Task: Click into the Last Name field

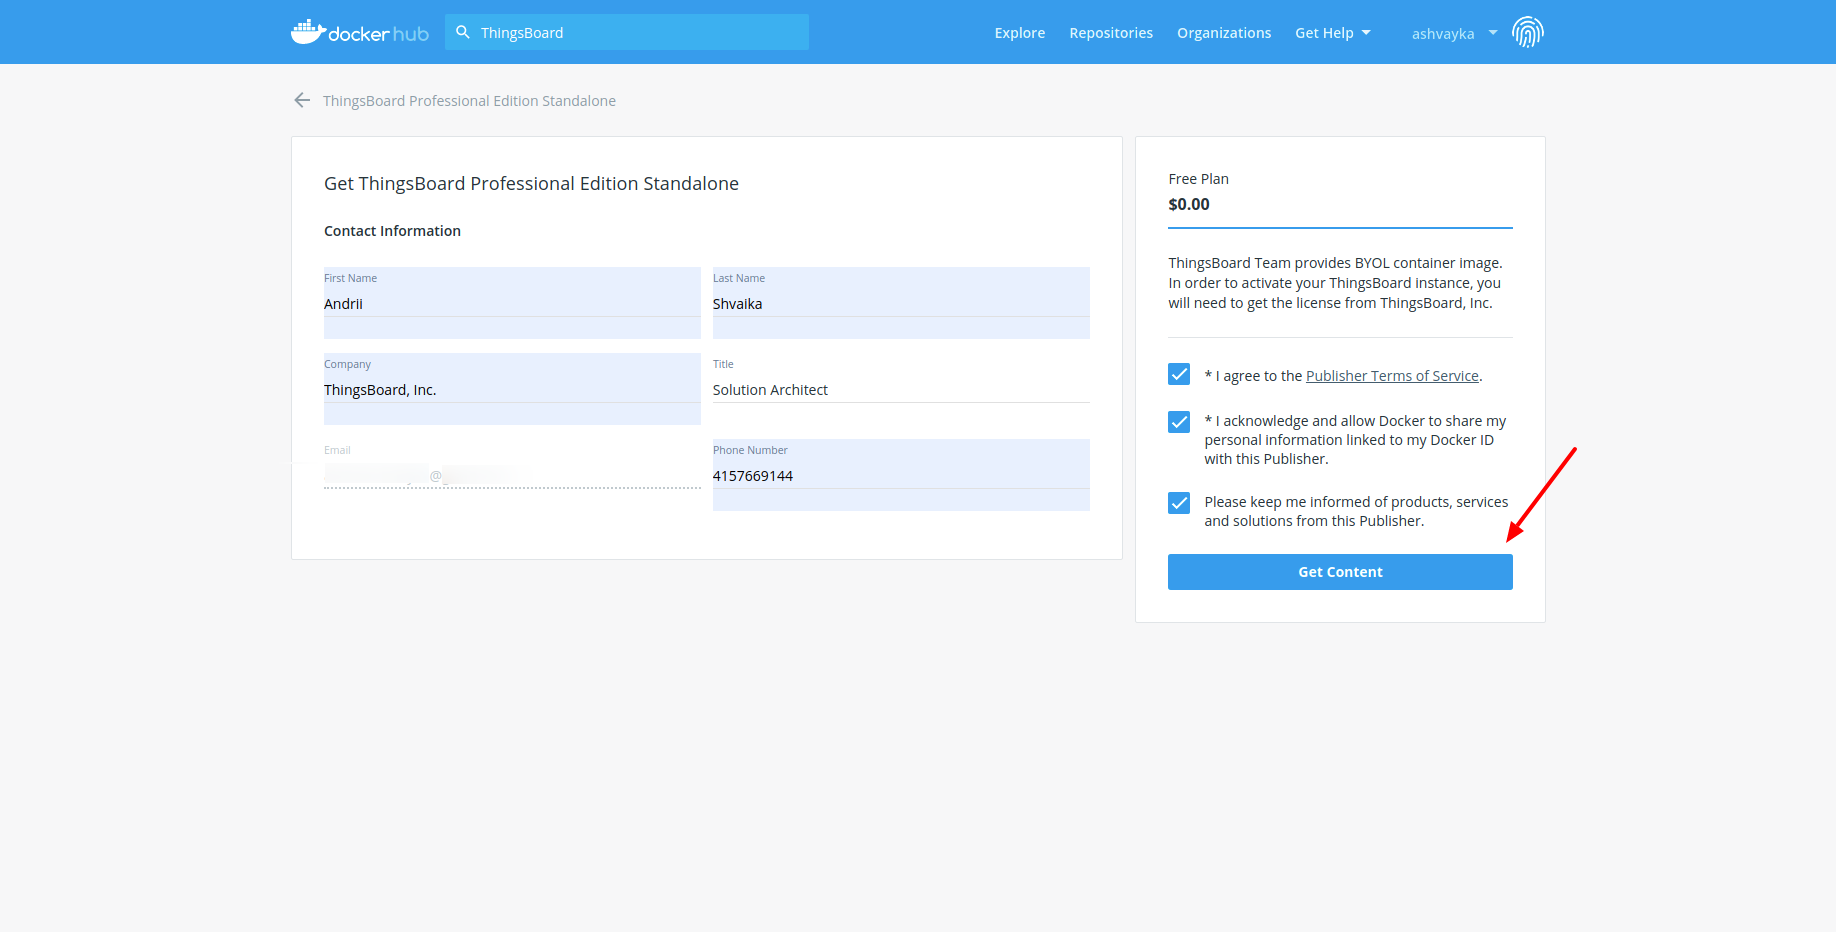Action: coord(900,304)
